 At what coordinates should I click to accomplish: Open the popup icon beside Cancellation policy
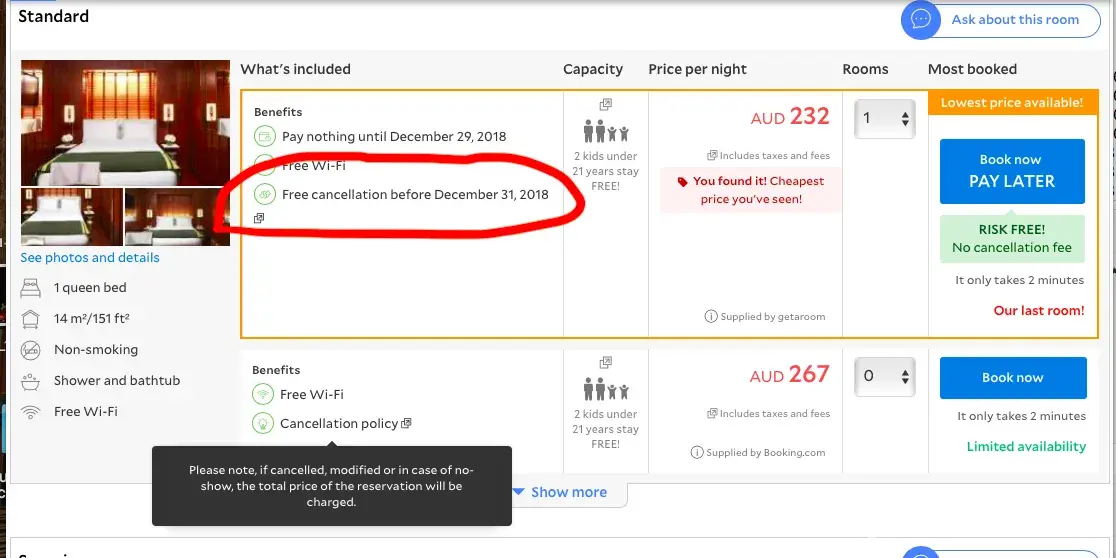pos(406,423)
